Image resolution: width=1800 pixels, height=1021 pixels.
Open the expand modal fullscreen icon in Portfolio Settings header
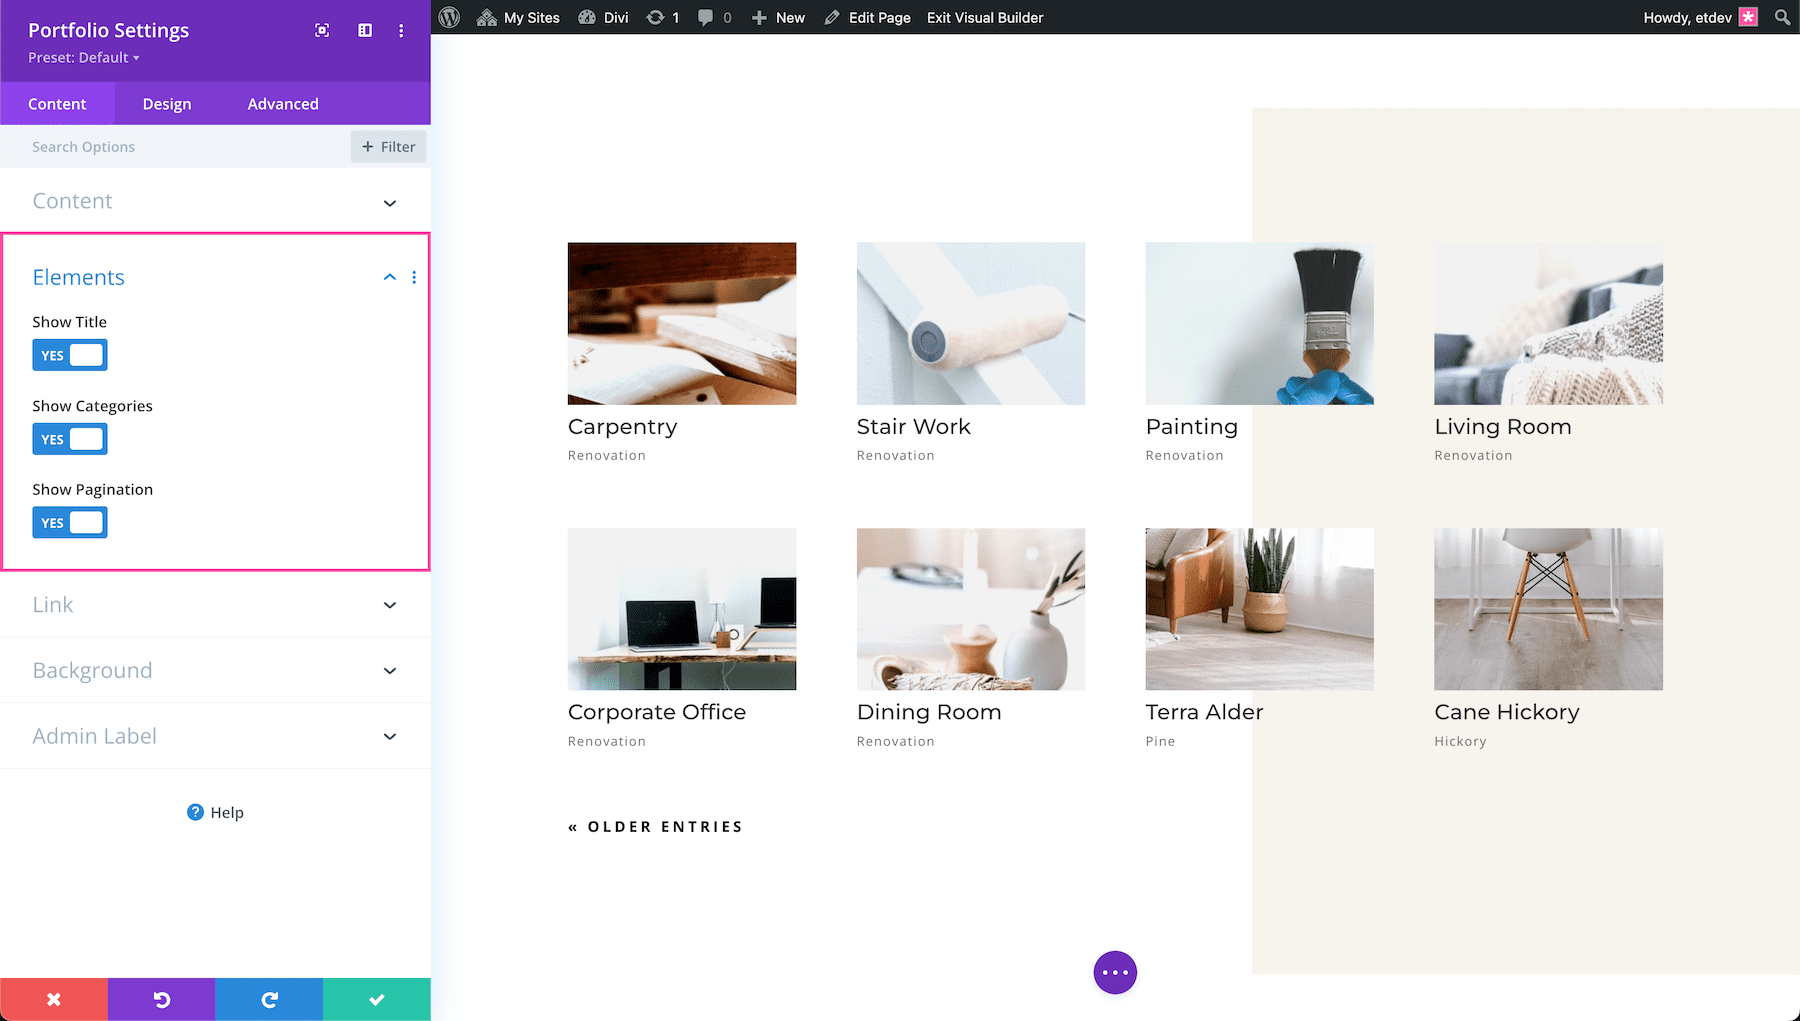(322, 30)
